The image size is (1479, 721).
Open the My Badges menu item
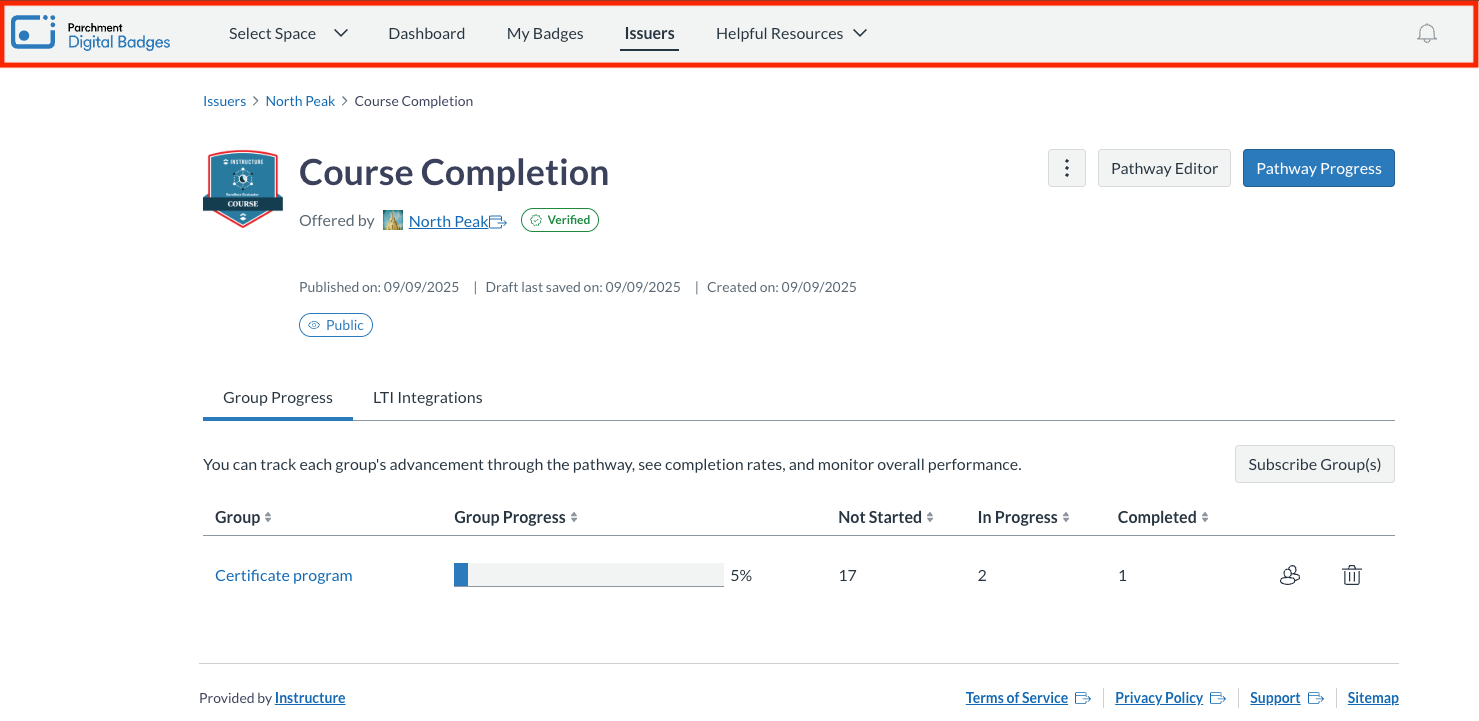[545, 33]
